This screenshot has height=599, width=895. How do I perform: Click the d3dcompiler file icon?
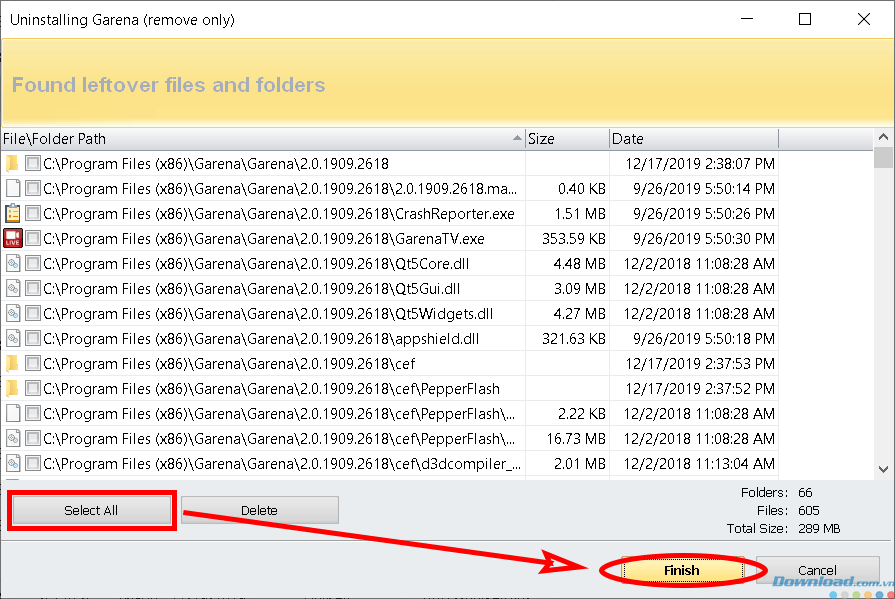(x=12, y=464)
